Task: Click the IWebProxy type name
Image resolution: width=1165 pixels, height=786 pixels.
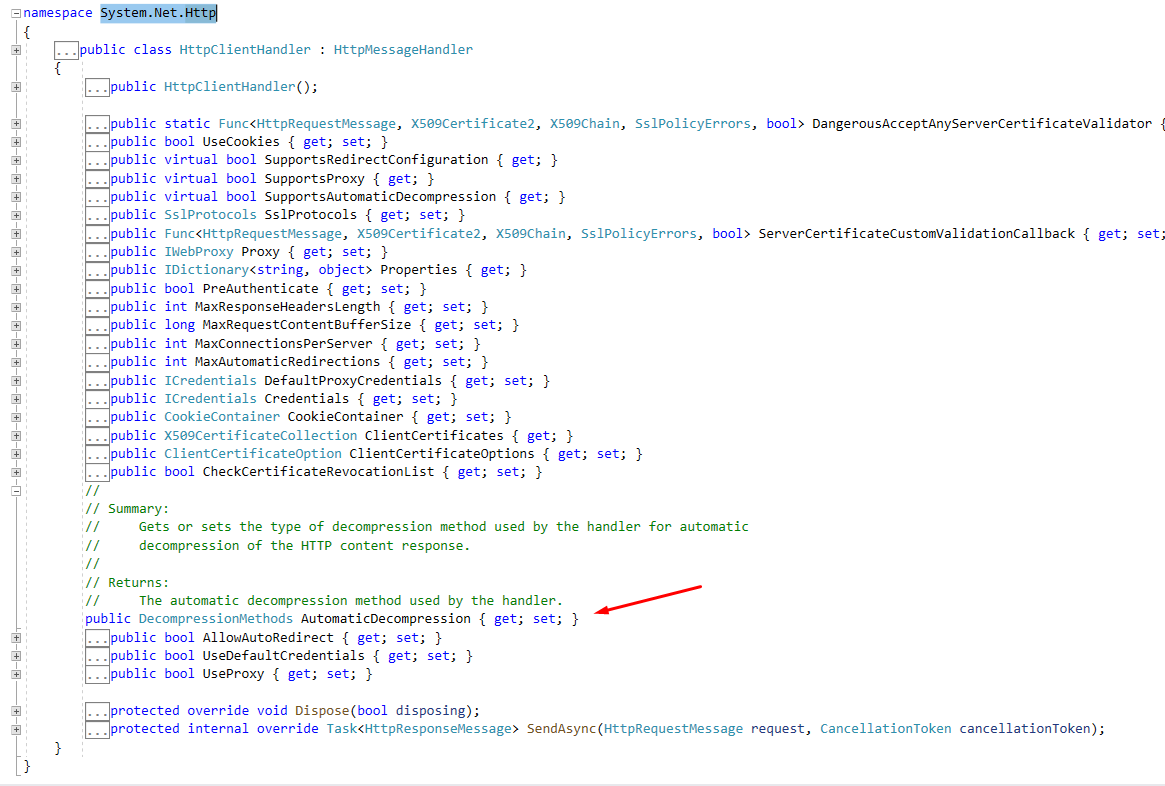Action: [x=198, y=252]
